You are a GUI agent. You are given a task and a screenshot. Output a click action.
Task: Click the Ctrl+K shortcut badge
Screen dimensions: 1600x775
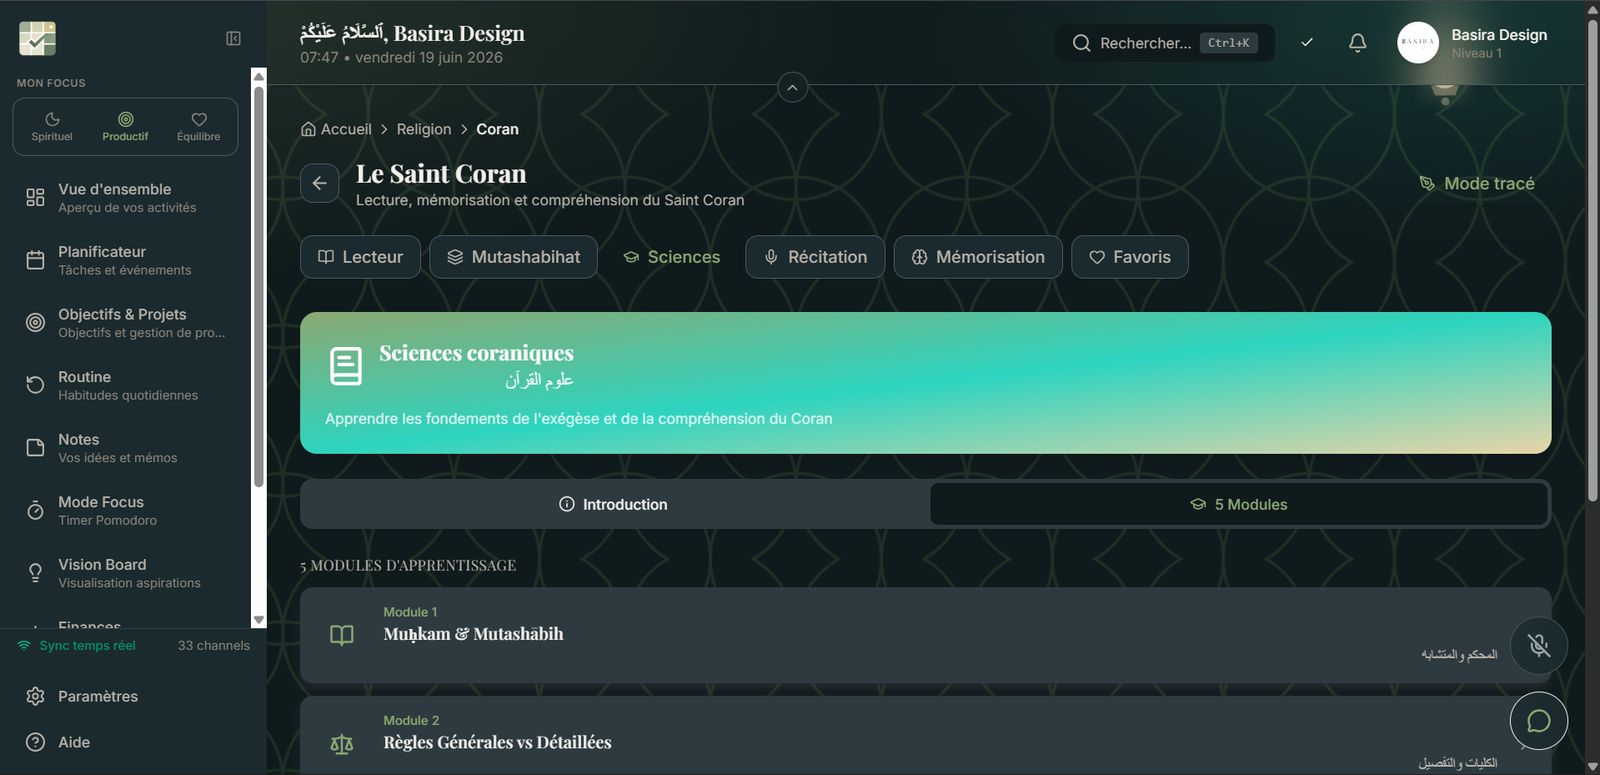(x=1228, y=43)
